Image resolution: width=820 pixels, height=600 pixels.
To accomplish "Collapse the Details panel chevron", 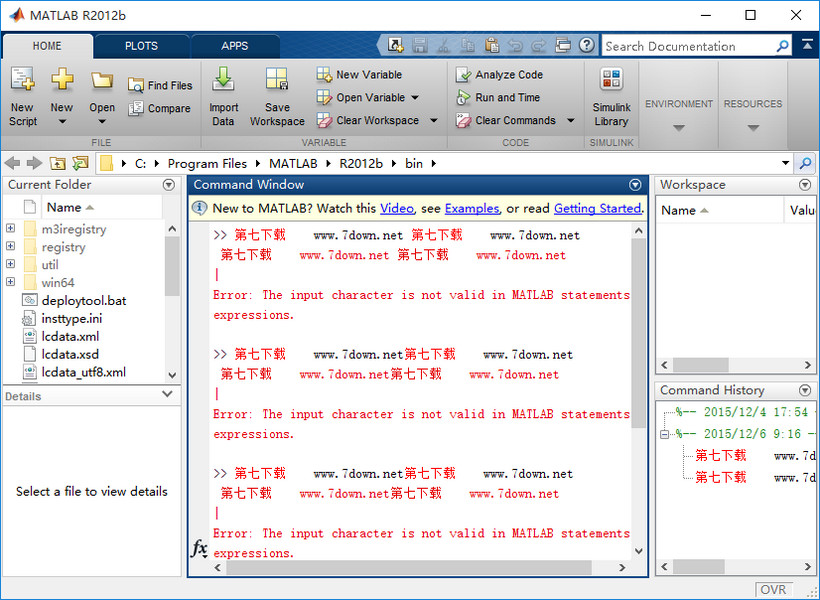I will point(167,394).
